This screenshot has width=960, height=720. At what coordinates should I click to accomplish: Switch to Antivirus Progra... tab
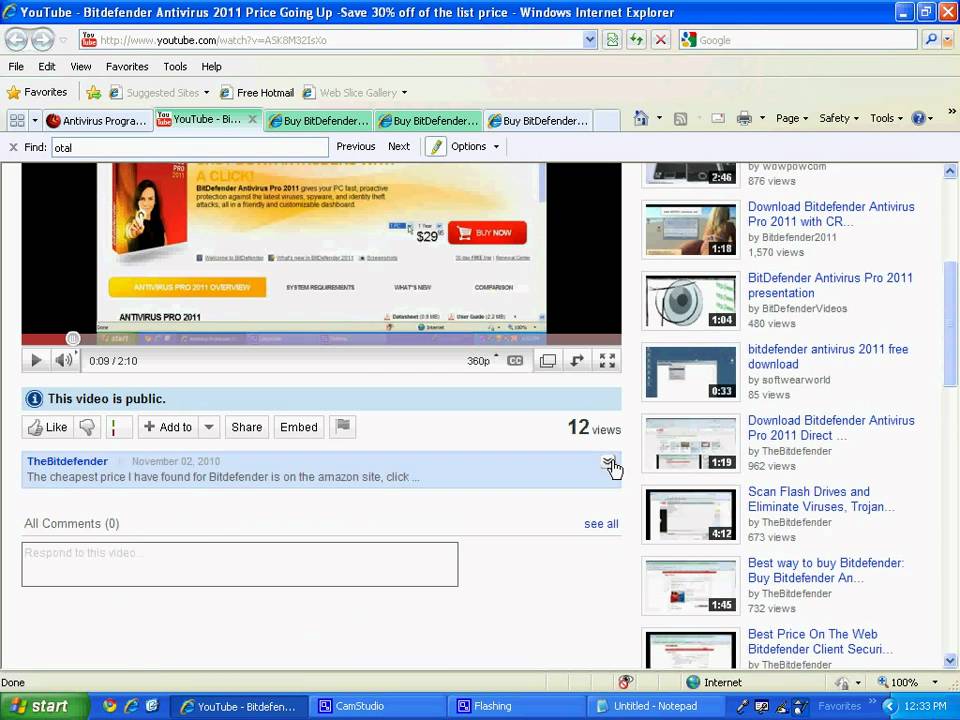[97, 121]
